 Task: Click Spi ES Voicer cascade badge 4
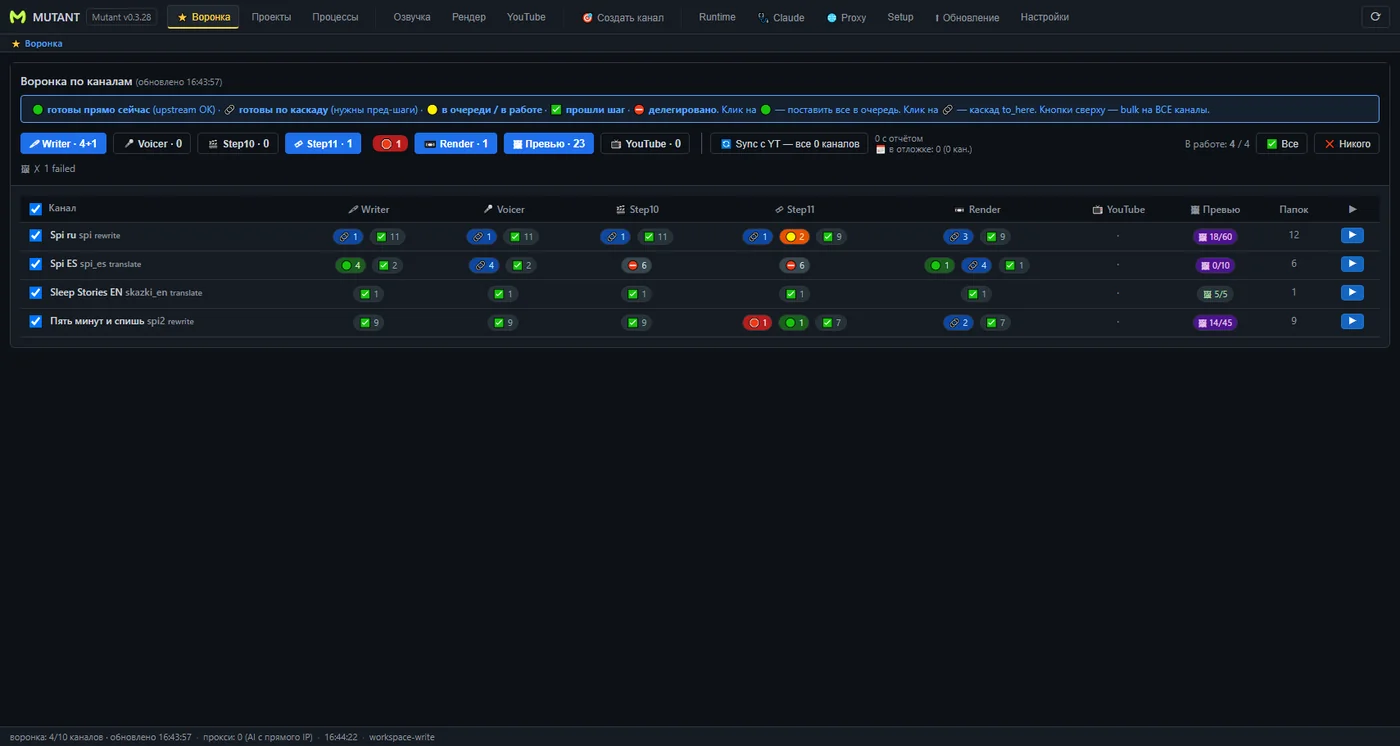click(483, 266)
